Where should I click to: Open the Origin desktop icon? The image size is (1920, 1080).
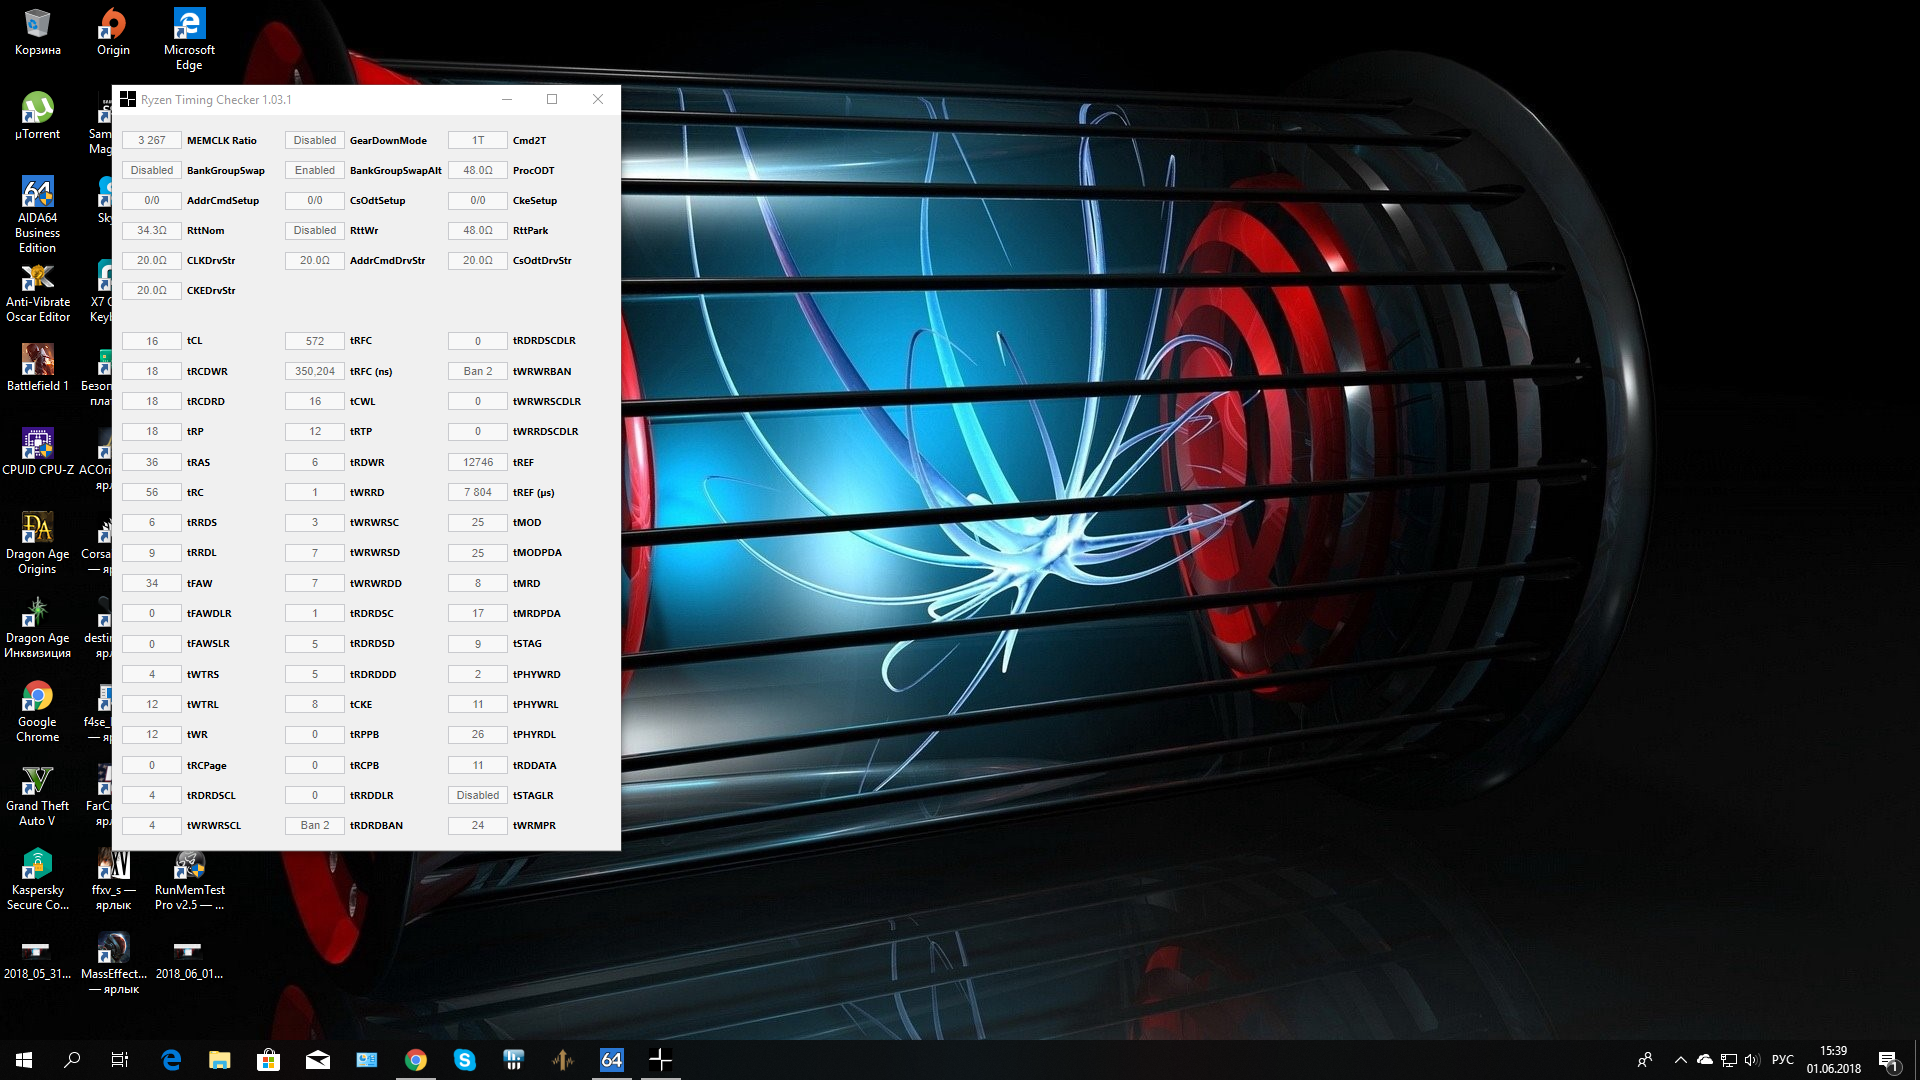click(113, 26)
